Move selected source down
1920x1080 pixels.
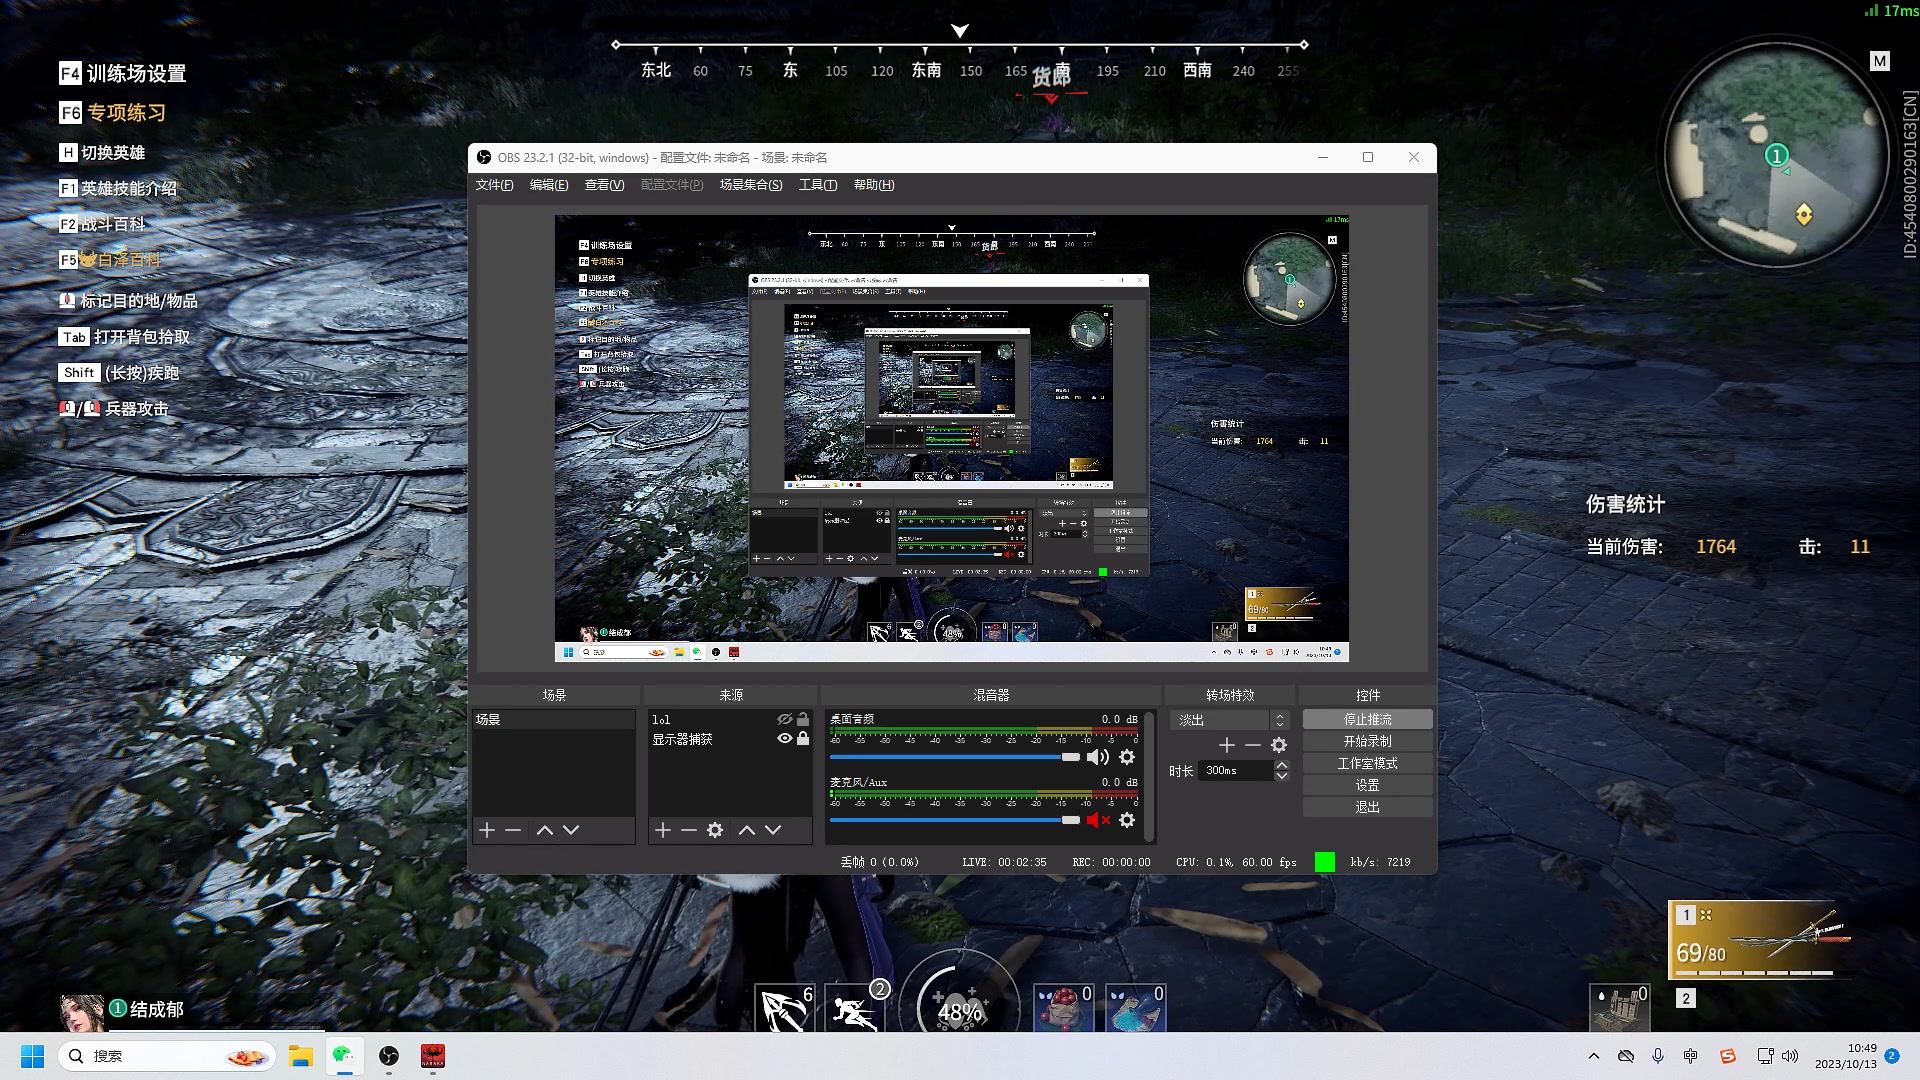(x=773, y=830)
